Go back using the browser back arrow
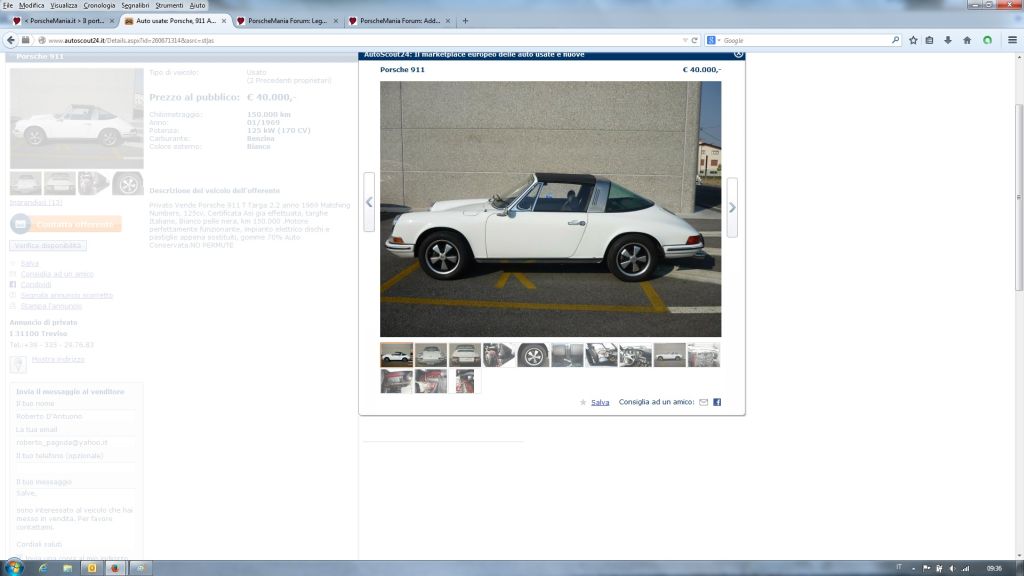The image size is (1024, 576). tap(10, 40)
